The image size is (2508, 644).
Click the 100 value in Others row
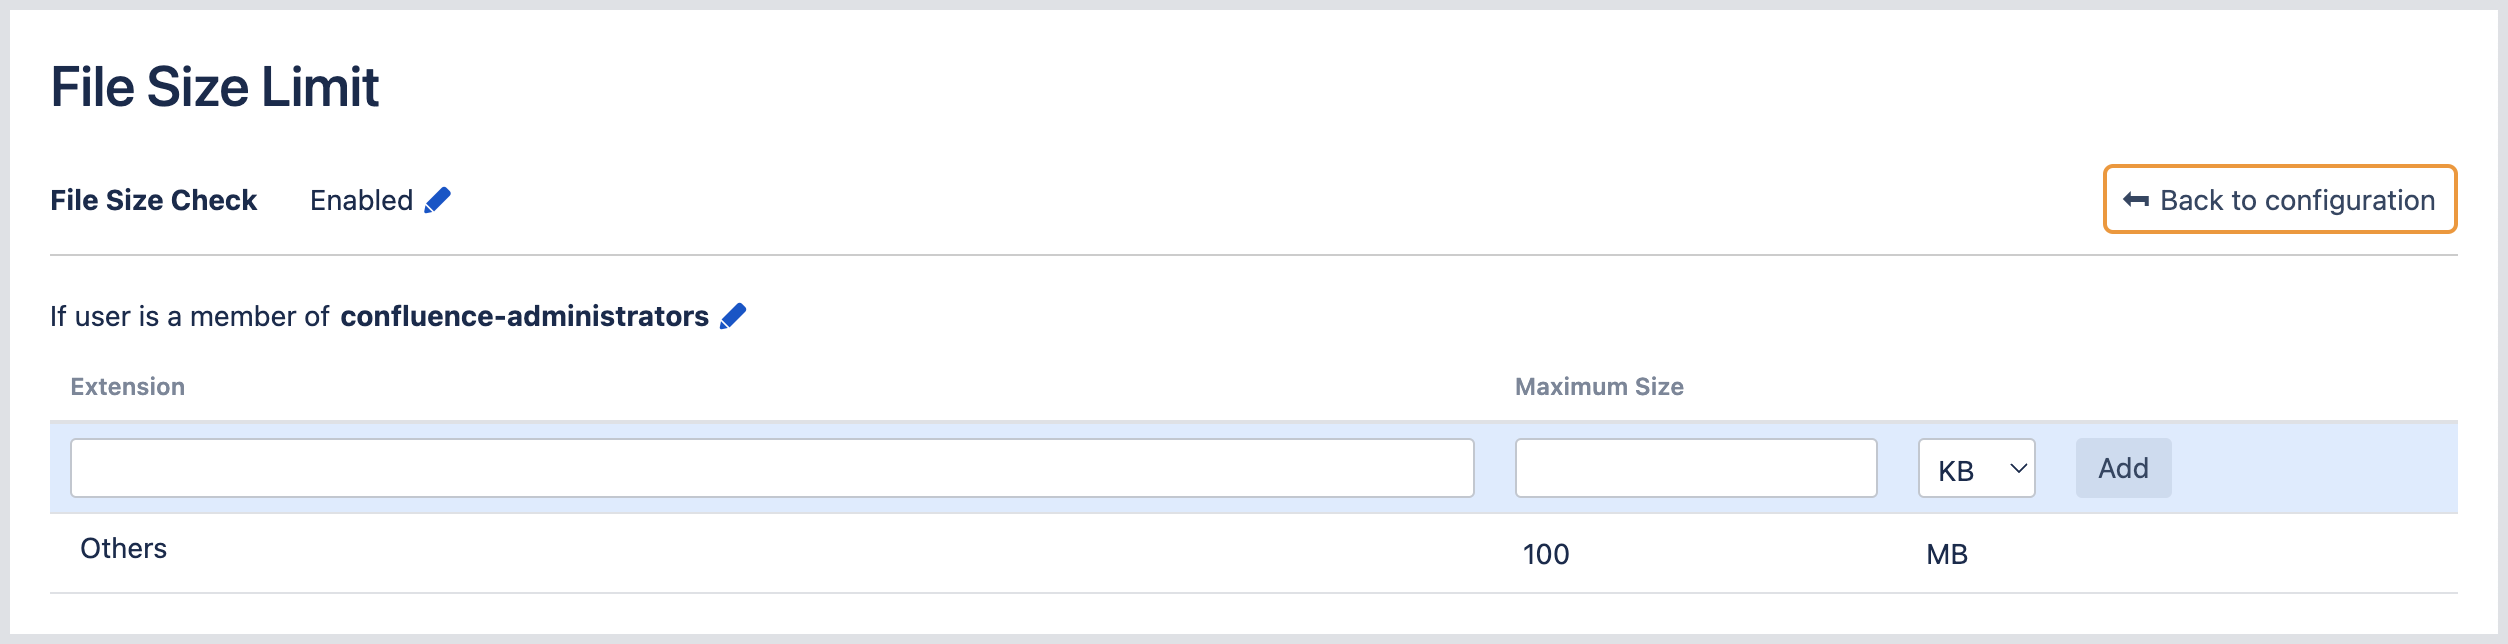[x=1545, y=554]
